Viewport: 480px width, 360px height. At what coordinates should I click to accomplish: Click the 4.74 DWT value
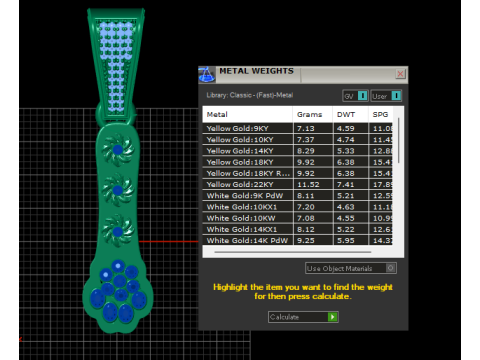[x=345, y=140]
